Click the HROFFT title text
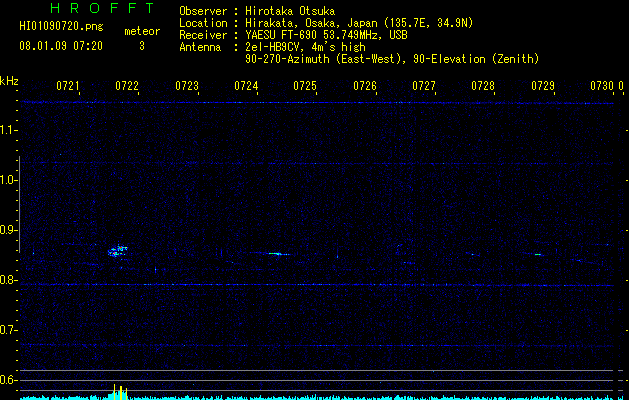The height and width of the screenshot is (400, 629). click(x=103, y=8)
